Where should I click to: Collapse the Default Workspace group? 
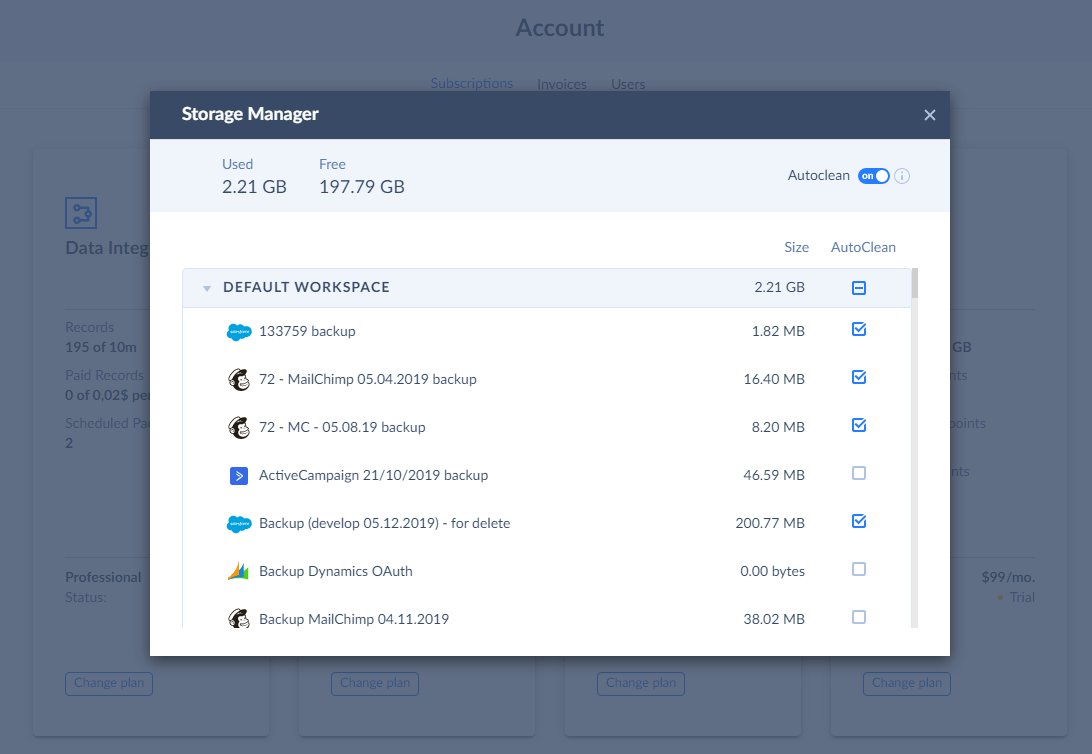207,288
